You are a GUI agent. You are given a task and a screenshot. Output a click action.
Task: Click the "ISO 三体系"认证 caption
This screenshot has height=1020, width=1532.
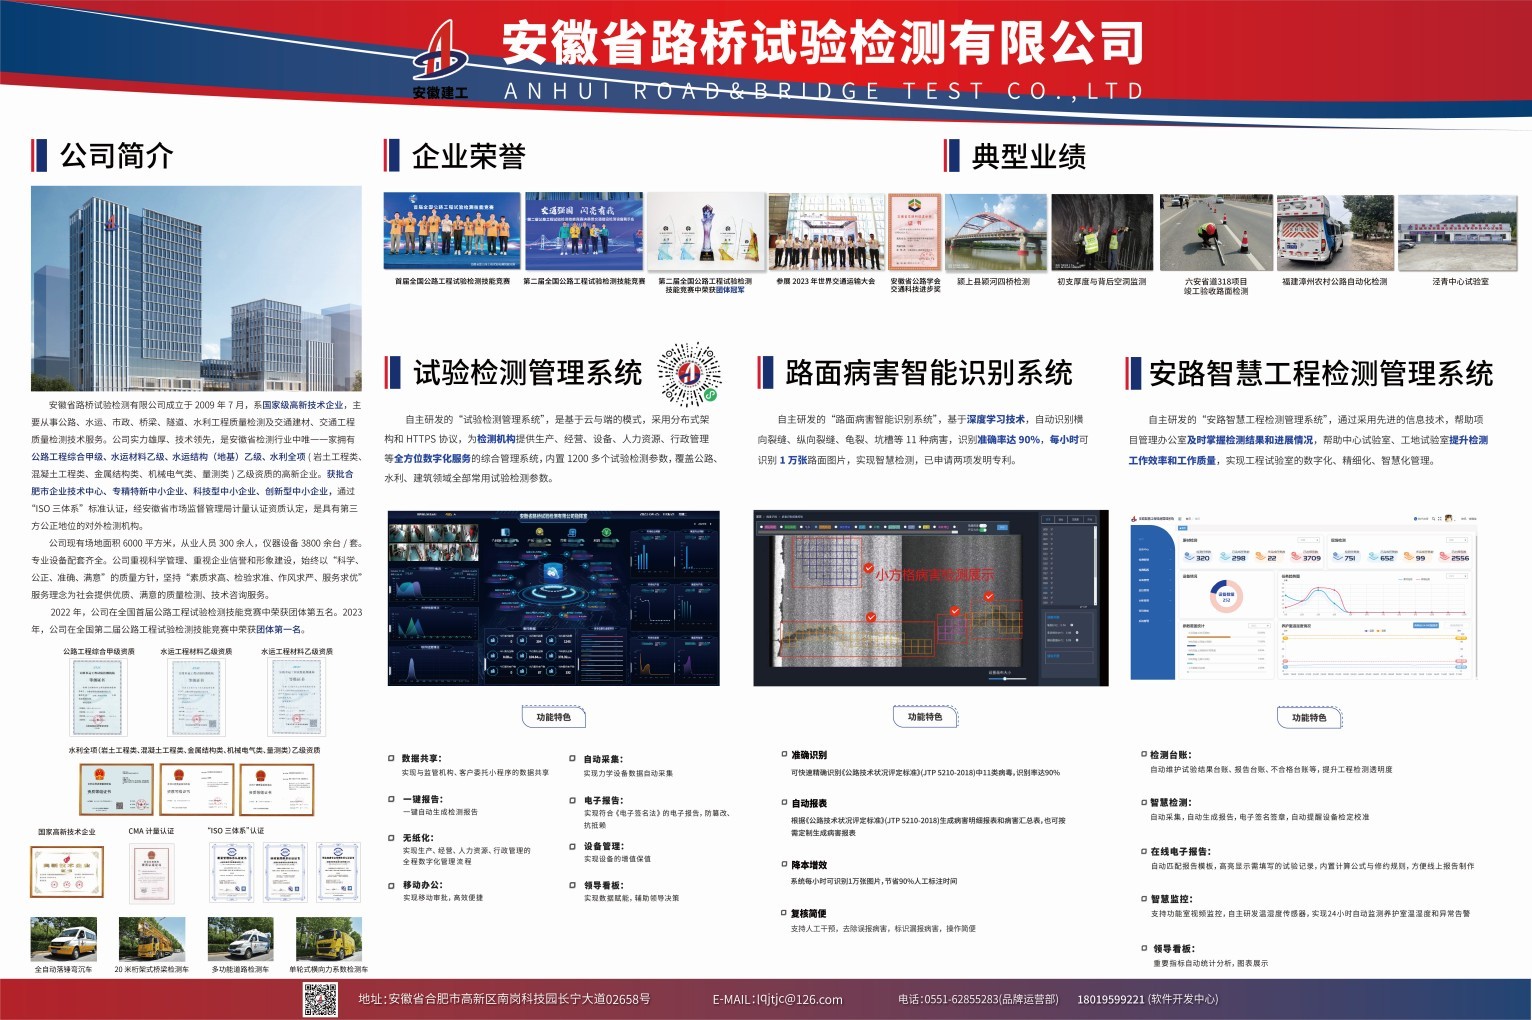click(236, 831)
